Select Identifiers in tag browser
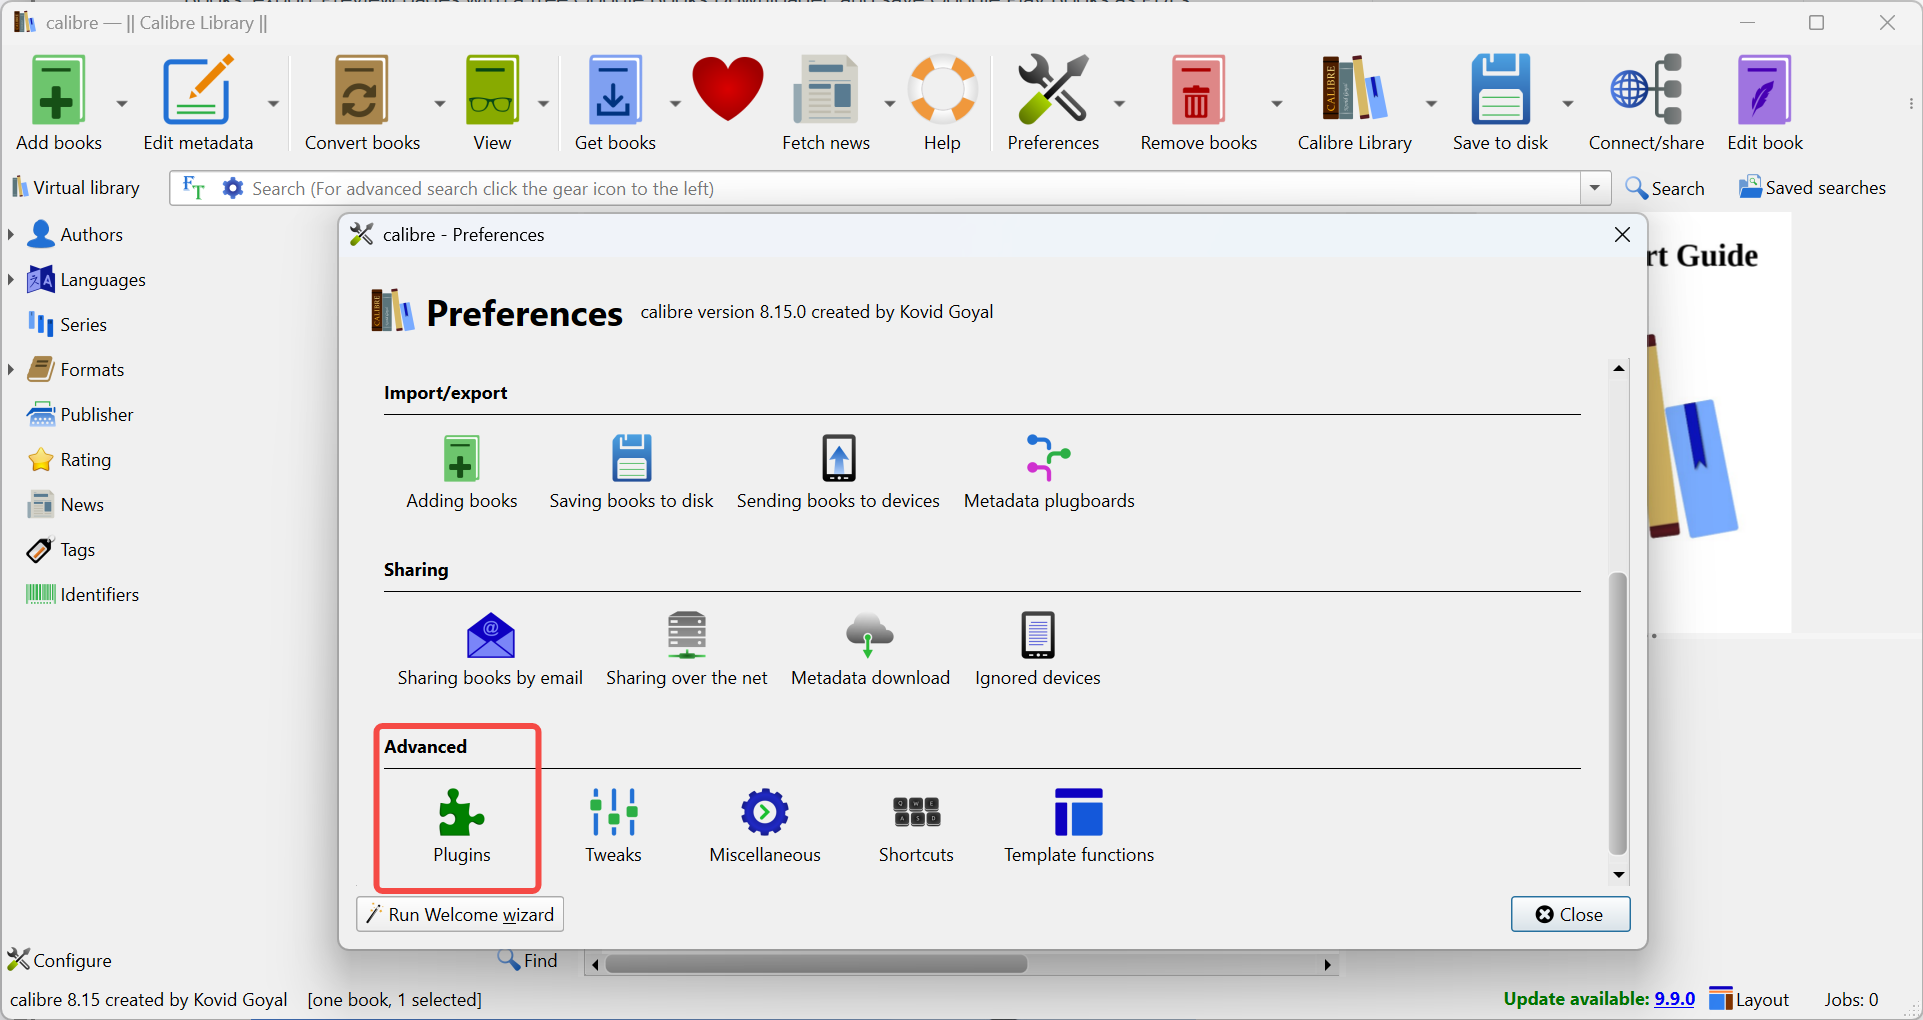The width and height of the screenshot is (1923, 1020). (x=82, y=594)
